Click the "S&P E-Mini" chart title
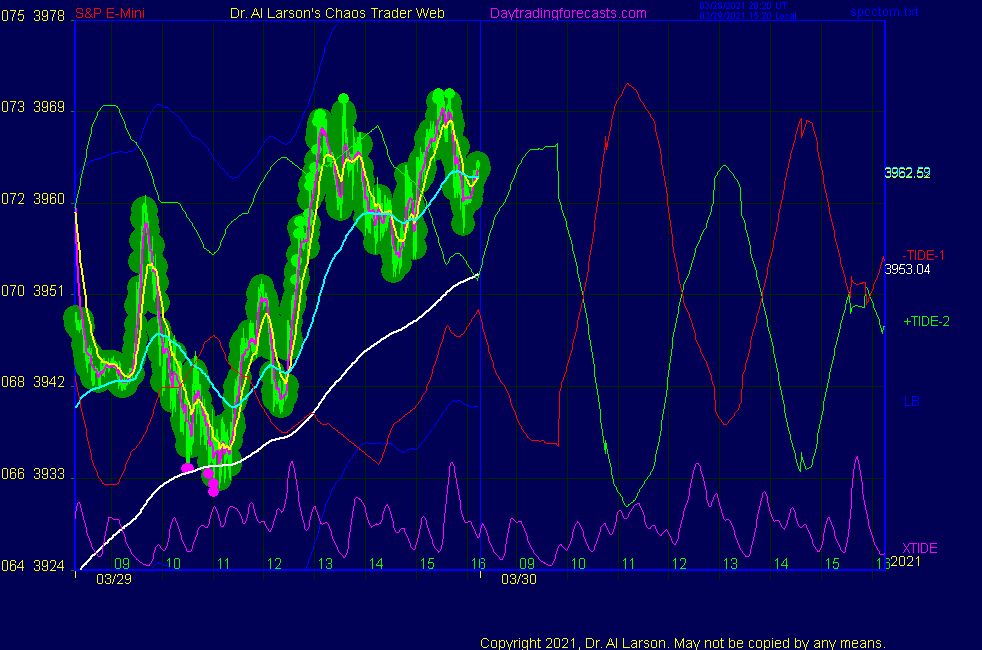 110,13
